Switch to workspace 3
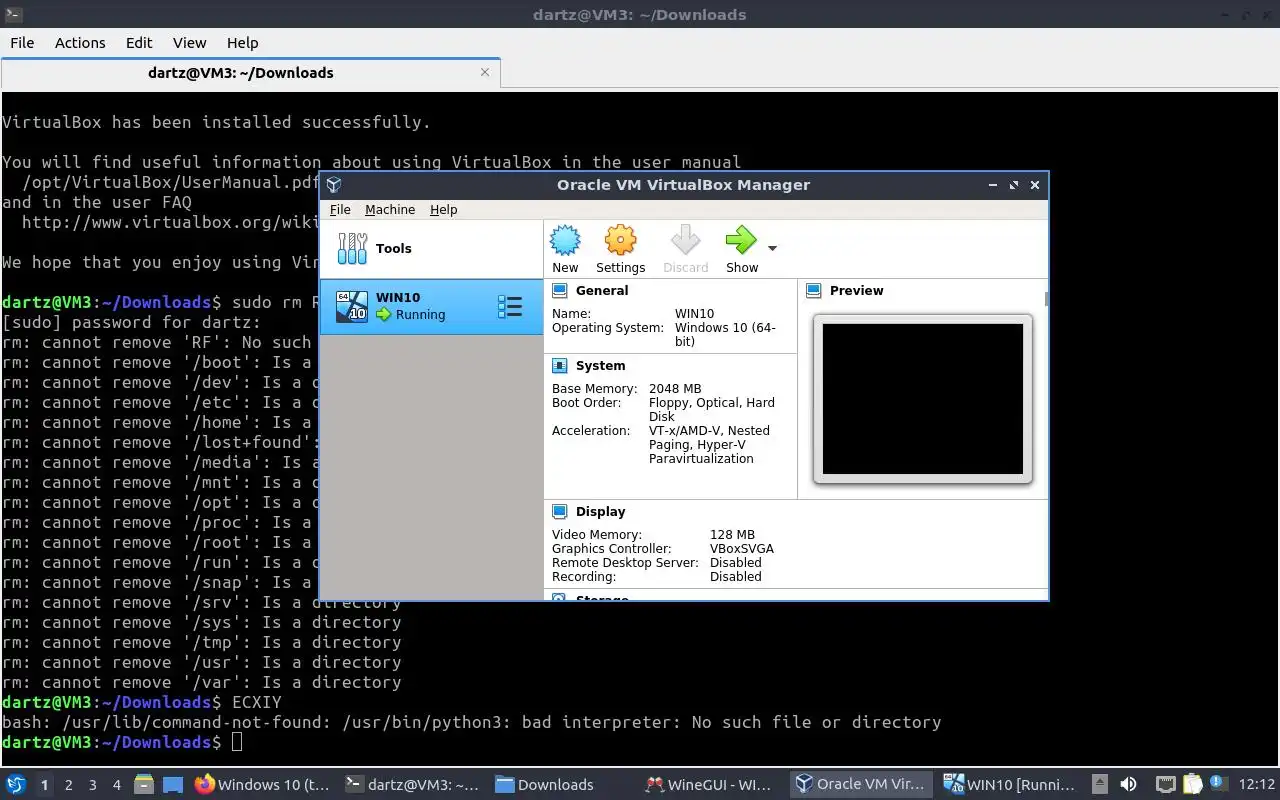This screenshot has width=1280, height=800. point(93,785)
